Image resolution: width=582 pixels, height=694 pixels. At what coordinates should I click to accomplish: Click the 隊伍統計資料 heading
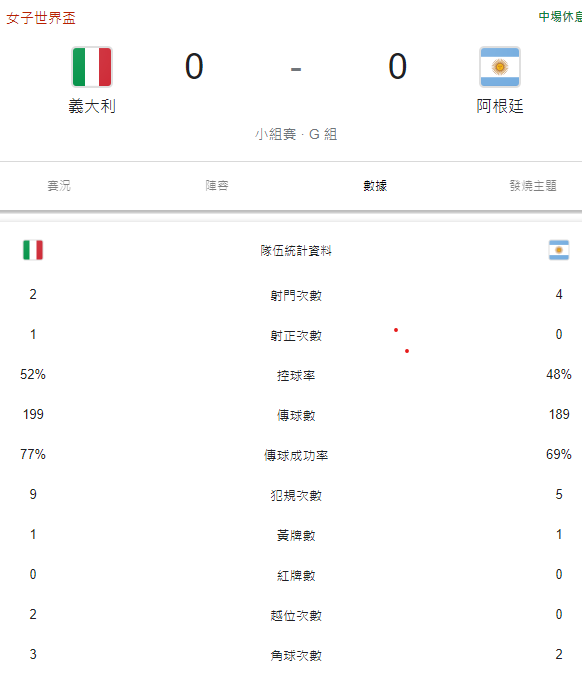(296, 251)
